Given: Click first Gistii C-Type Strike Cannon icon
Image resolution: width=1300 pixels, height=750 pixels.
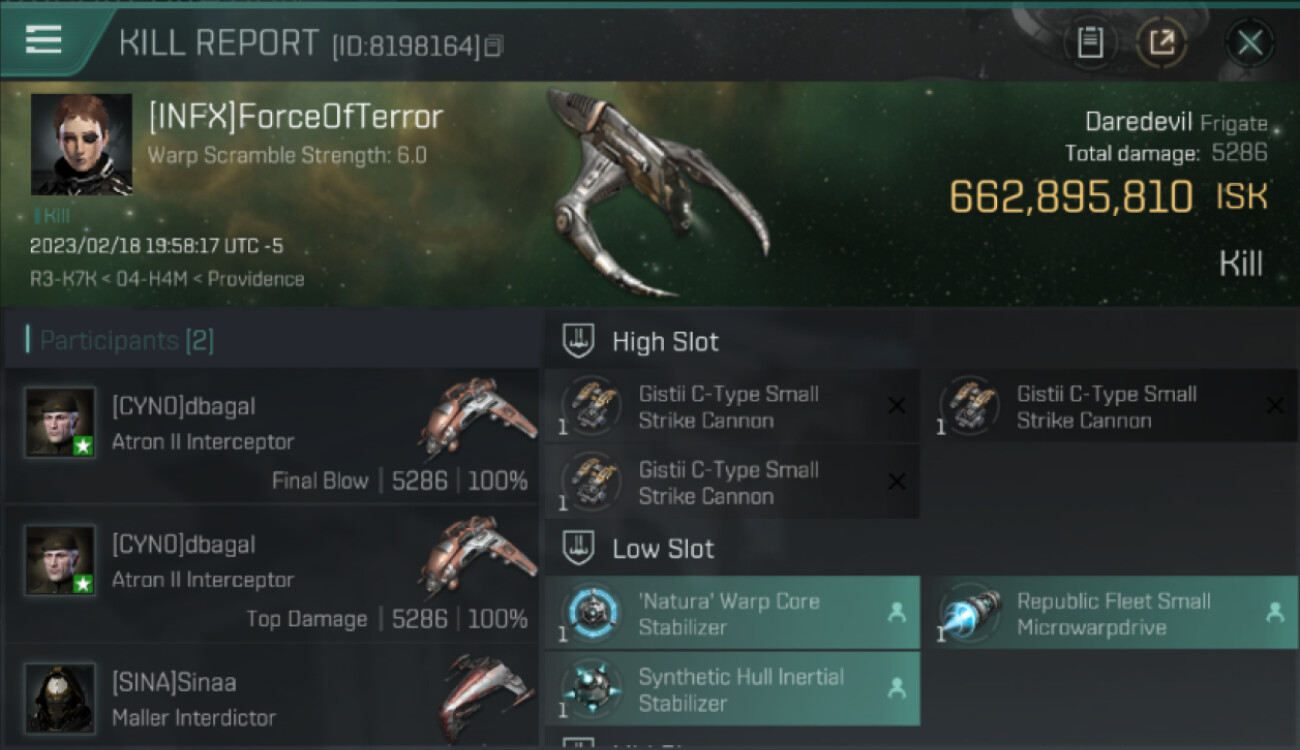Looking at the screenshot, I should (591, 407).
